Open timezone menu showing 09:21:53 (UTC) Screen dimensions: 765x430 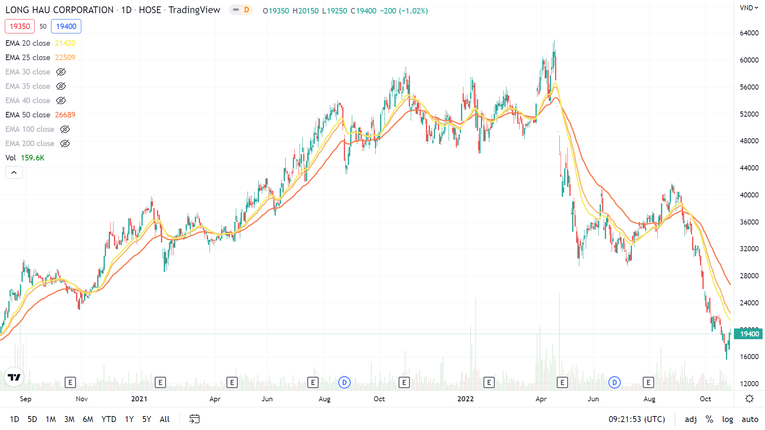636,419
